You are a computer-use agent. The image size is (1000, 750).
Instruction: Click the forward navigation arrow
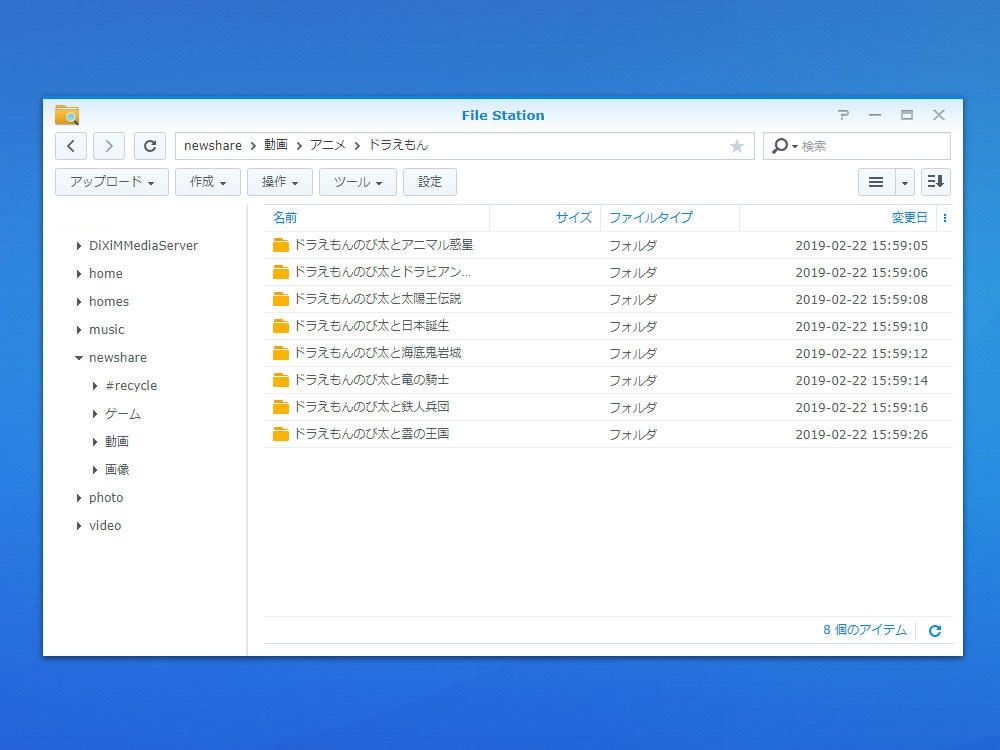click(108, 146)
